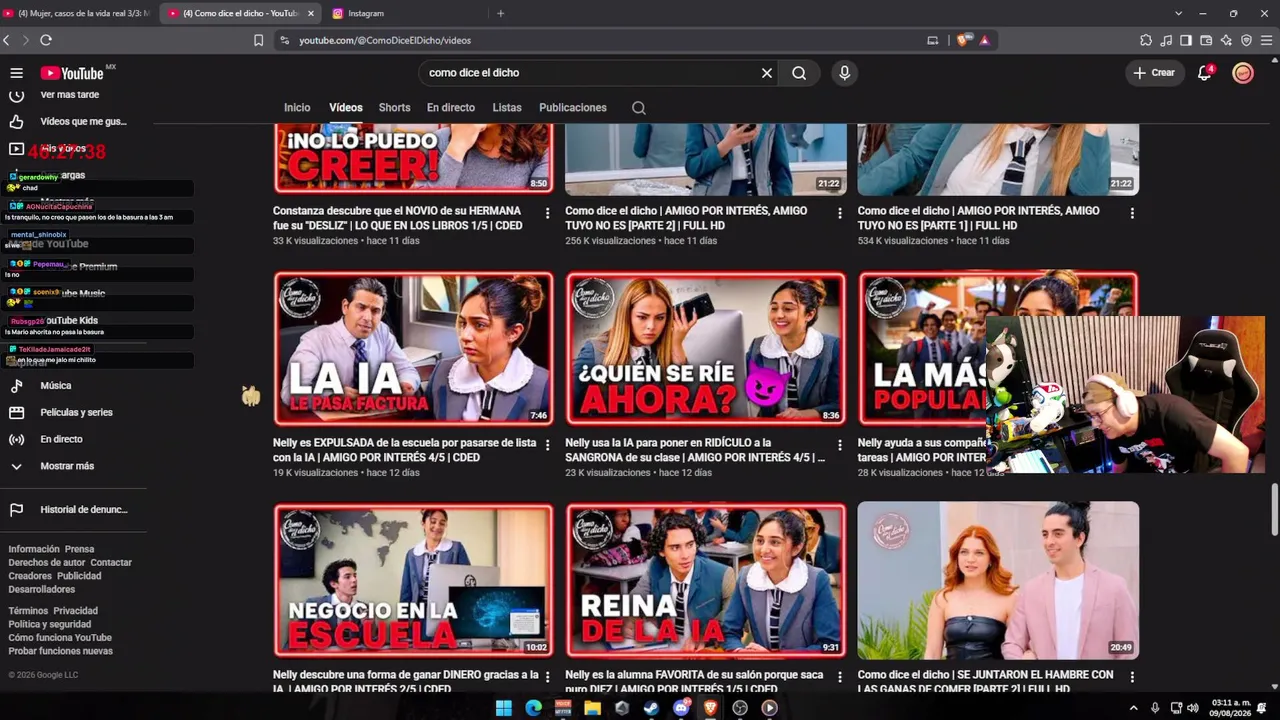
Task: Open OBS Studio from the taskbar
Action: [740, 708]
